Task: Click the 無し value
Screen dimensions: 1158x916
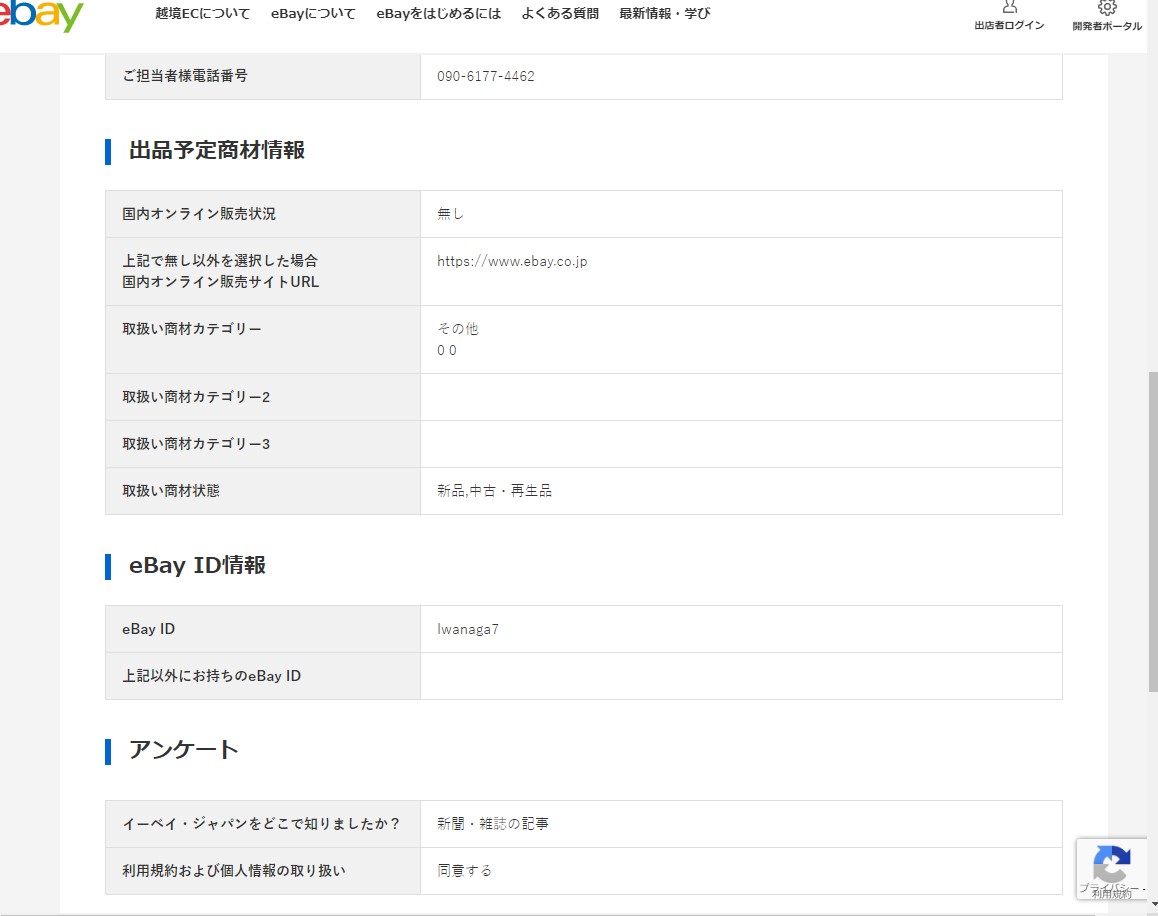Action: point(450,213)
